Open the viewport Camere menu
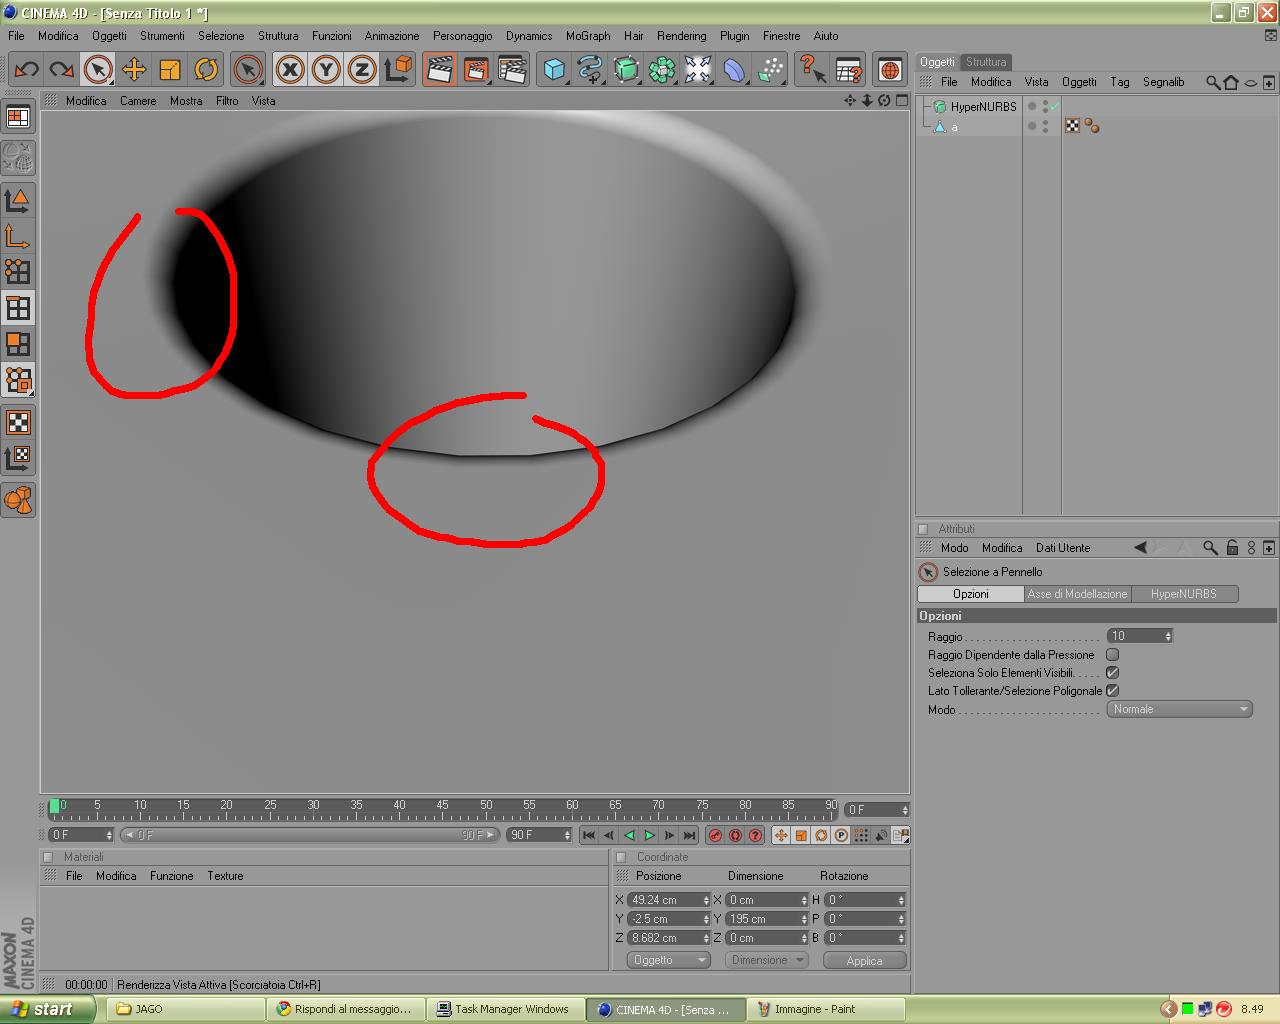Image resolution: width=1280 pixels, height=1024 pixels. 138,101
